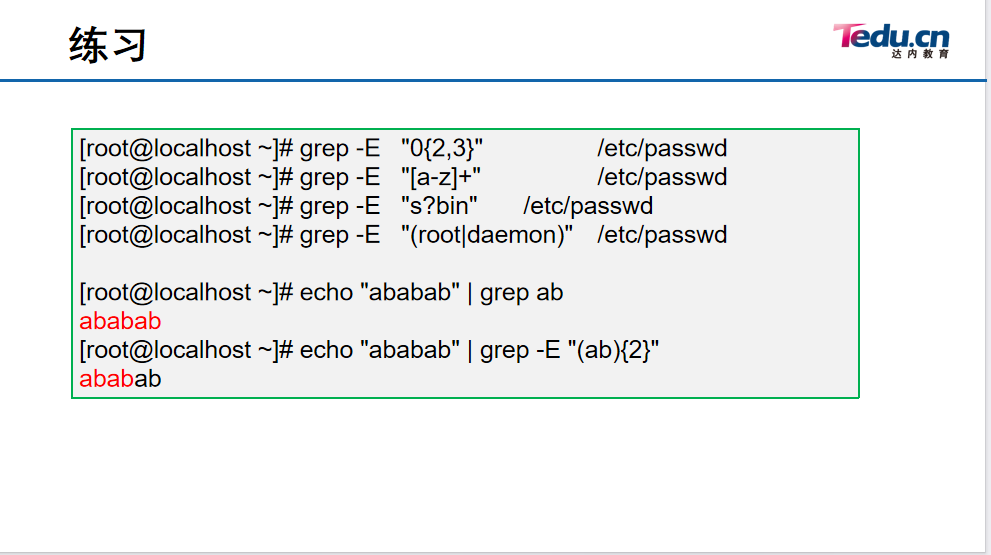991x555 pixels.
Task: Click the partially red ababab output
Action: 120,379
